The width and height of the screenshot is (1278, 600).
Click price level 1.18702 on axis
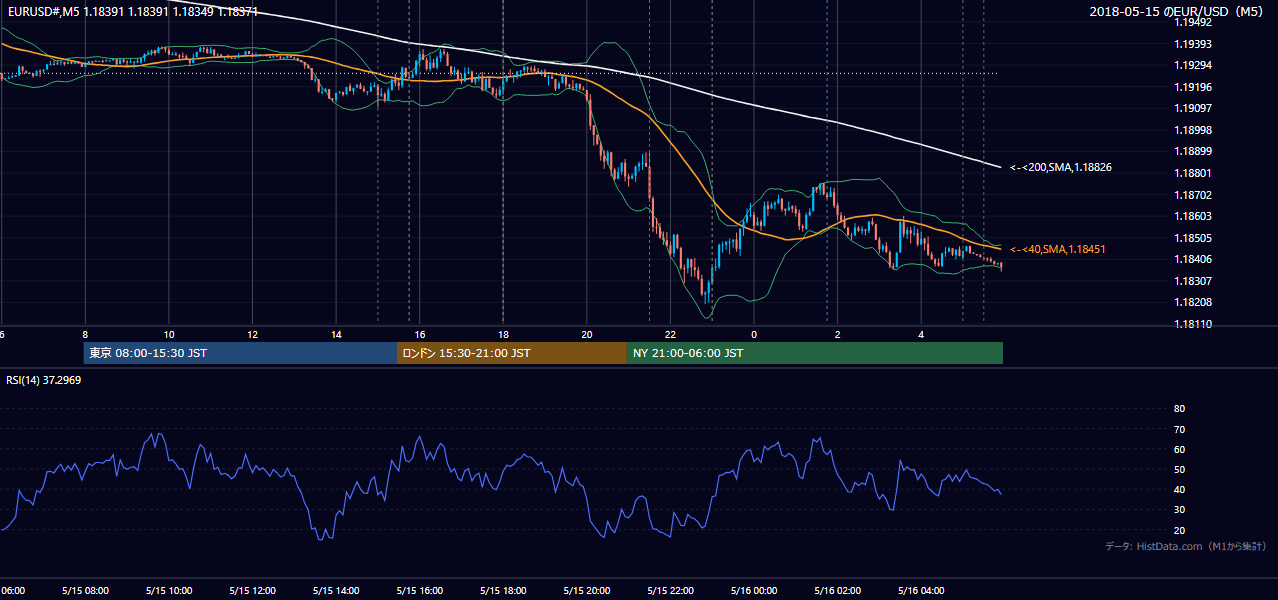tap(1193, 195)
